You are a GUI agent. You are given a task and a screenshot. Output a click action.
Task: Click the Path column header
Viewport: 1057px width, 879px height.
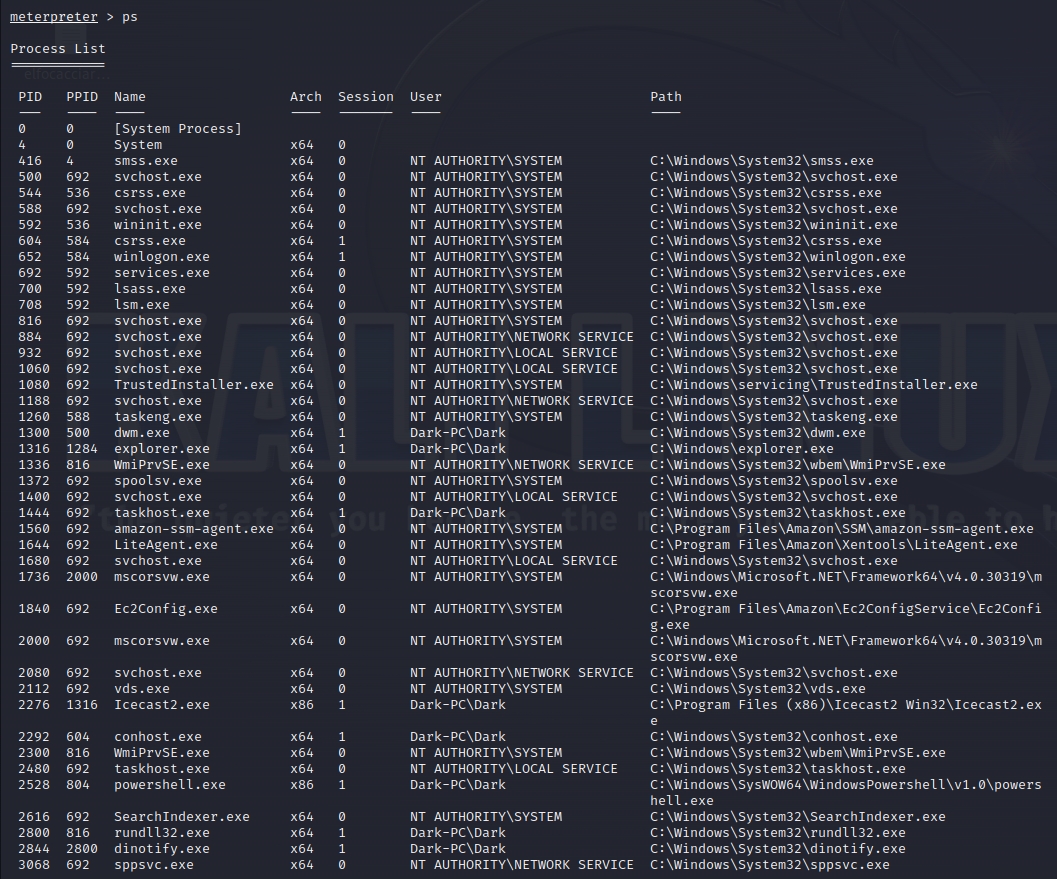tap(666, 97)
